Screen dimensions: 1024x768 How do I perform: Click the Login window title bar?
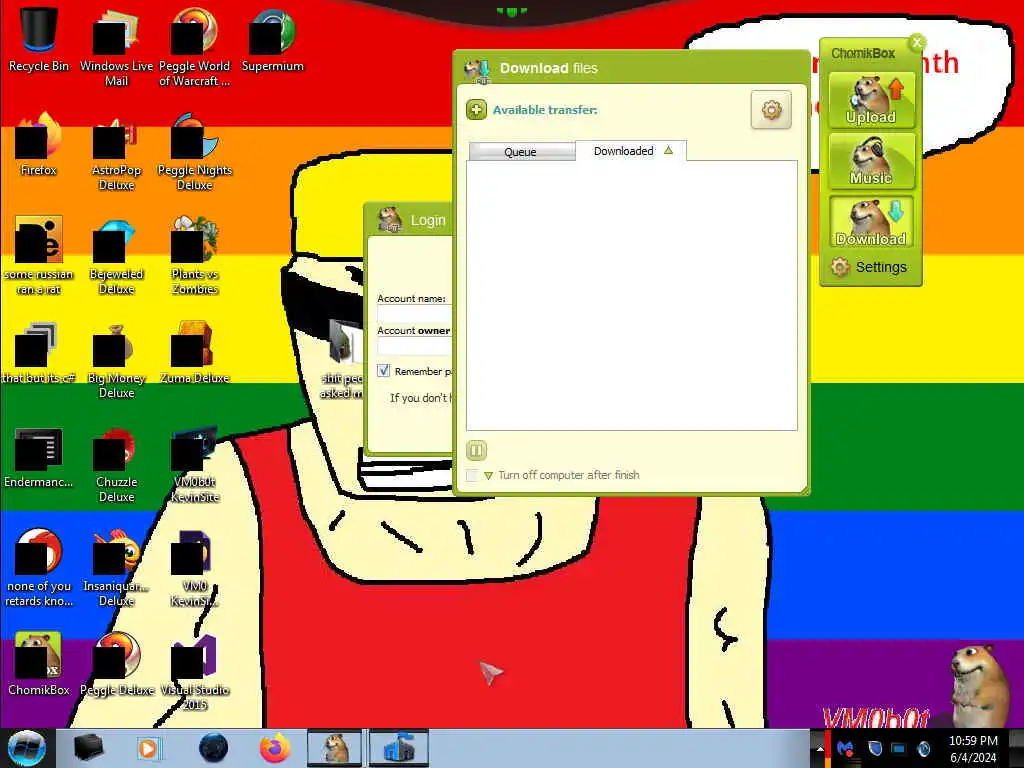410,220
